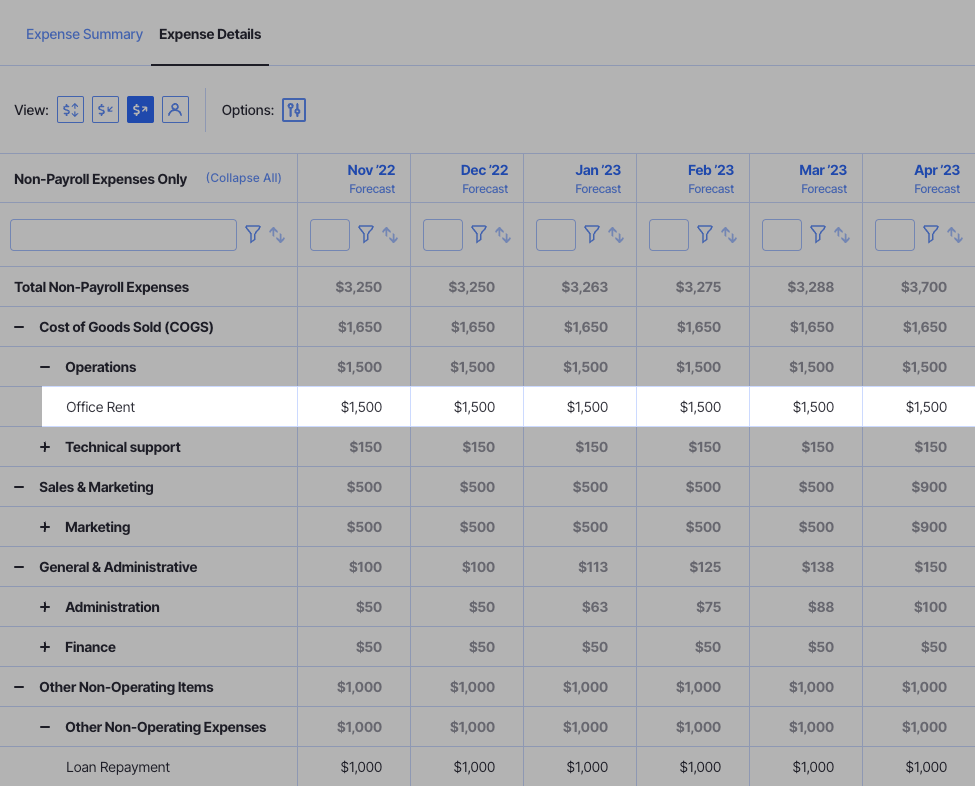Screen dimensions: 975x786
Task: Select the active cash outflow view icon
Action: point(140,109)
